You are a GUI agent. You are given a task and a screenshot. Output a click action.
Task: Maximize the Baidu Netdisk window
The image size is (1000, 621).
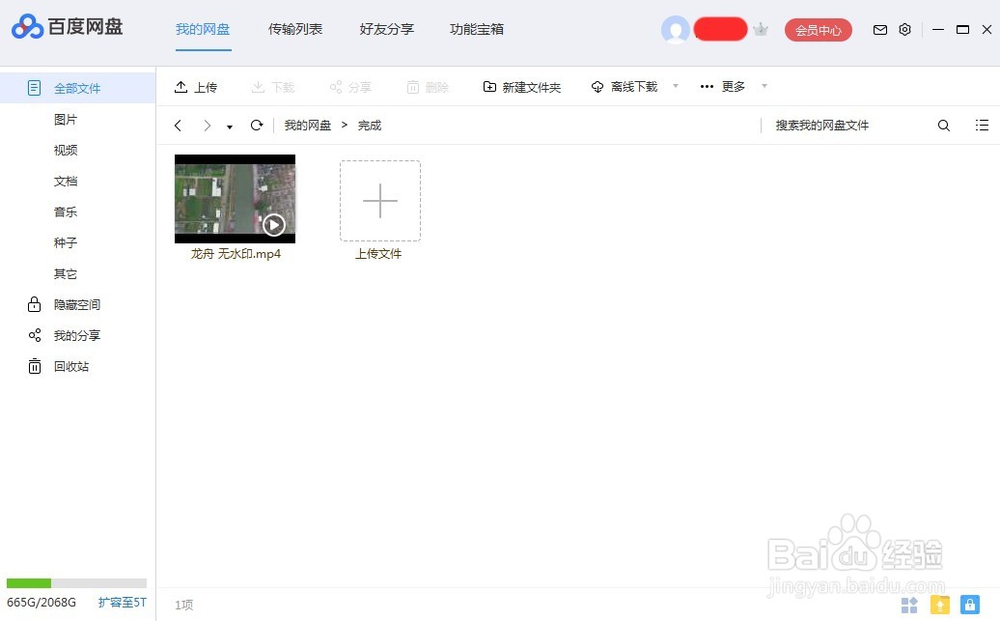pos(963,29)
